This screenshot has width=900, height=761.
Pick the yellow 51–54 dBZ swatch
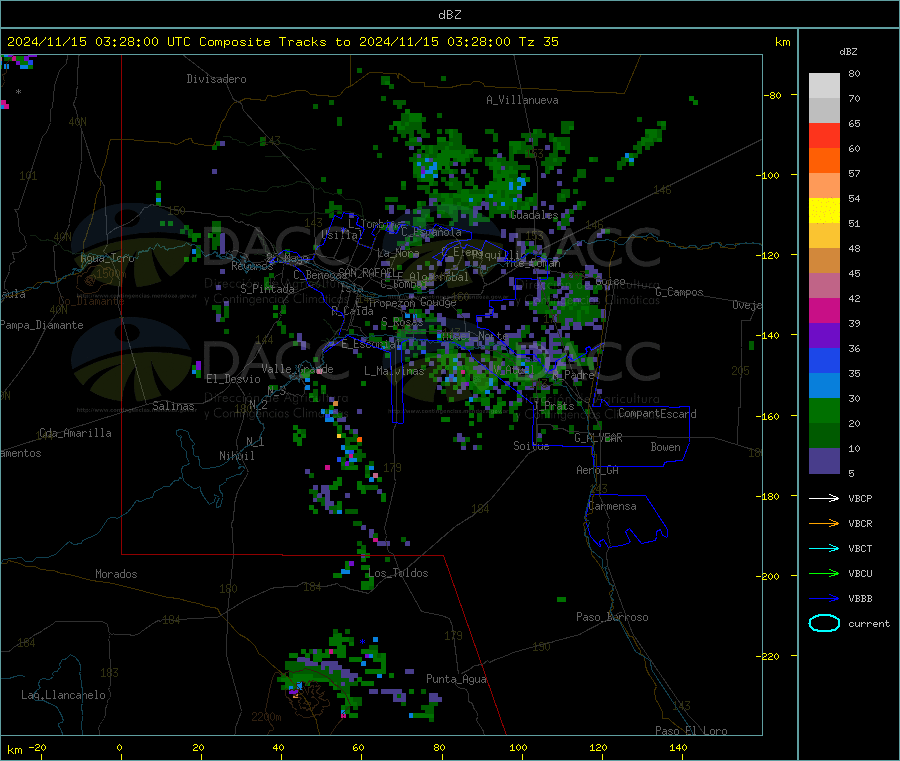pos(824,211)
